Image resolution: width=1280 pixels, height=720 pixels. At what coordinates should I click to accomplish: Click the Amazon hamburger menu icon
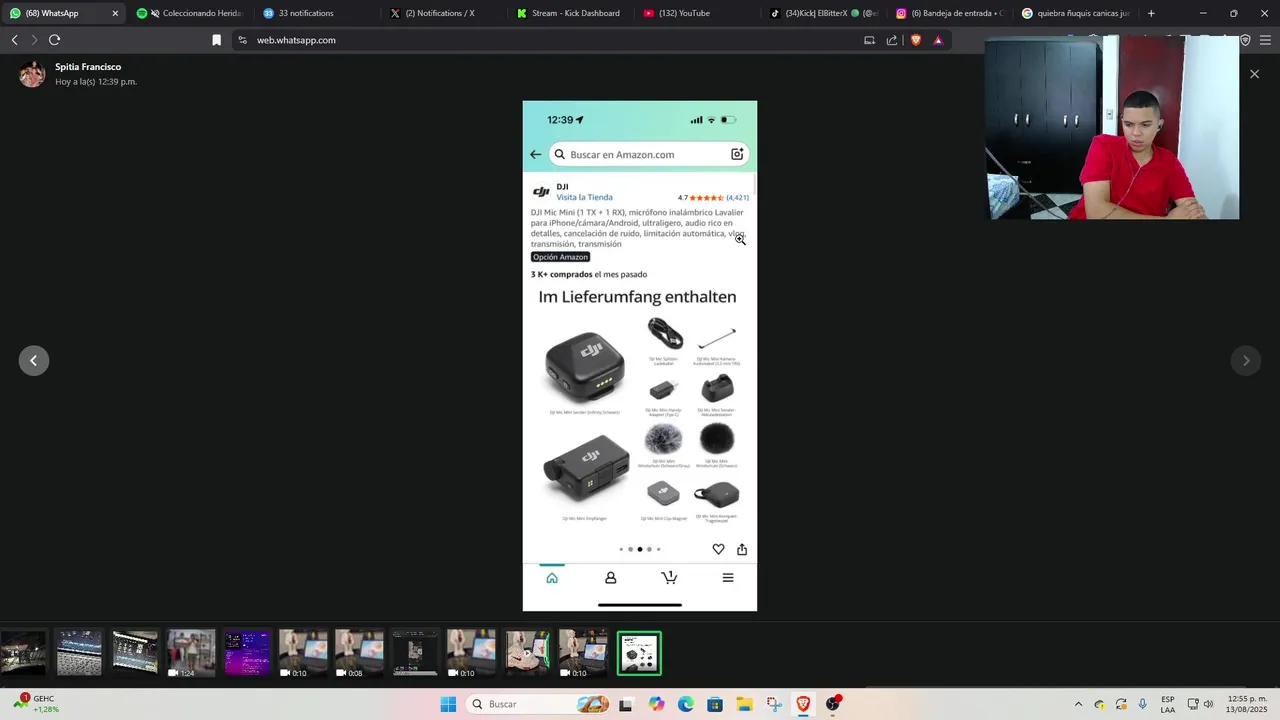click(x=728, y=578)
